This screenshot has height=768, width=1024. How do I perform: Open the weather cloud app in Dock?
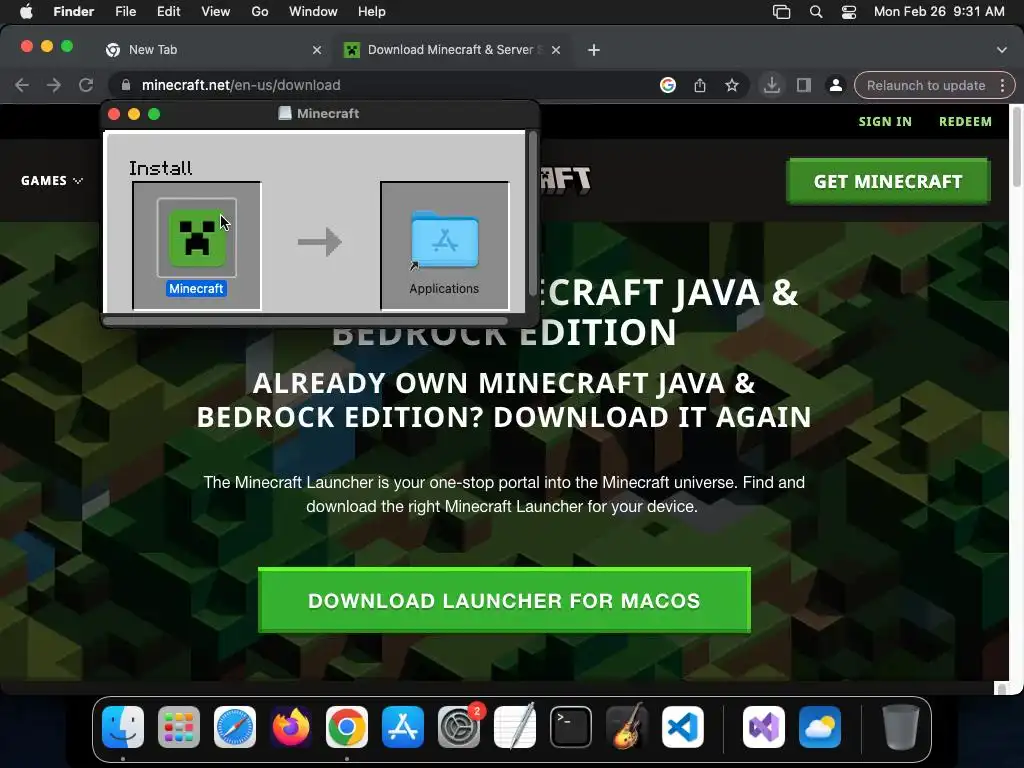[x=820, y=727]
